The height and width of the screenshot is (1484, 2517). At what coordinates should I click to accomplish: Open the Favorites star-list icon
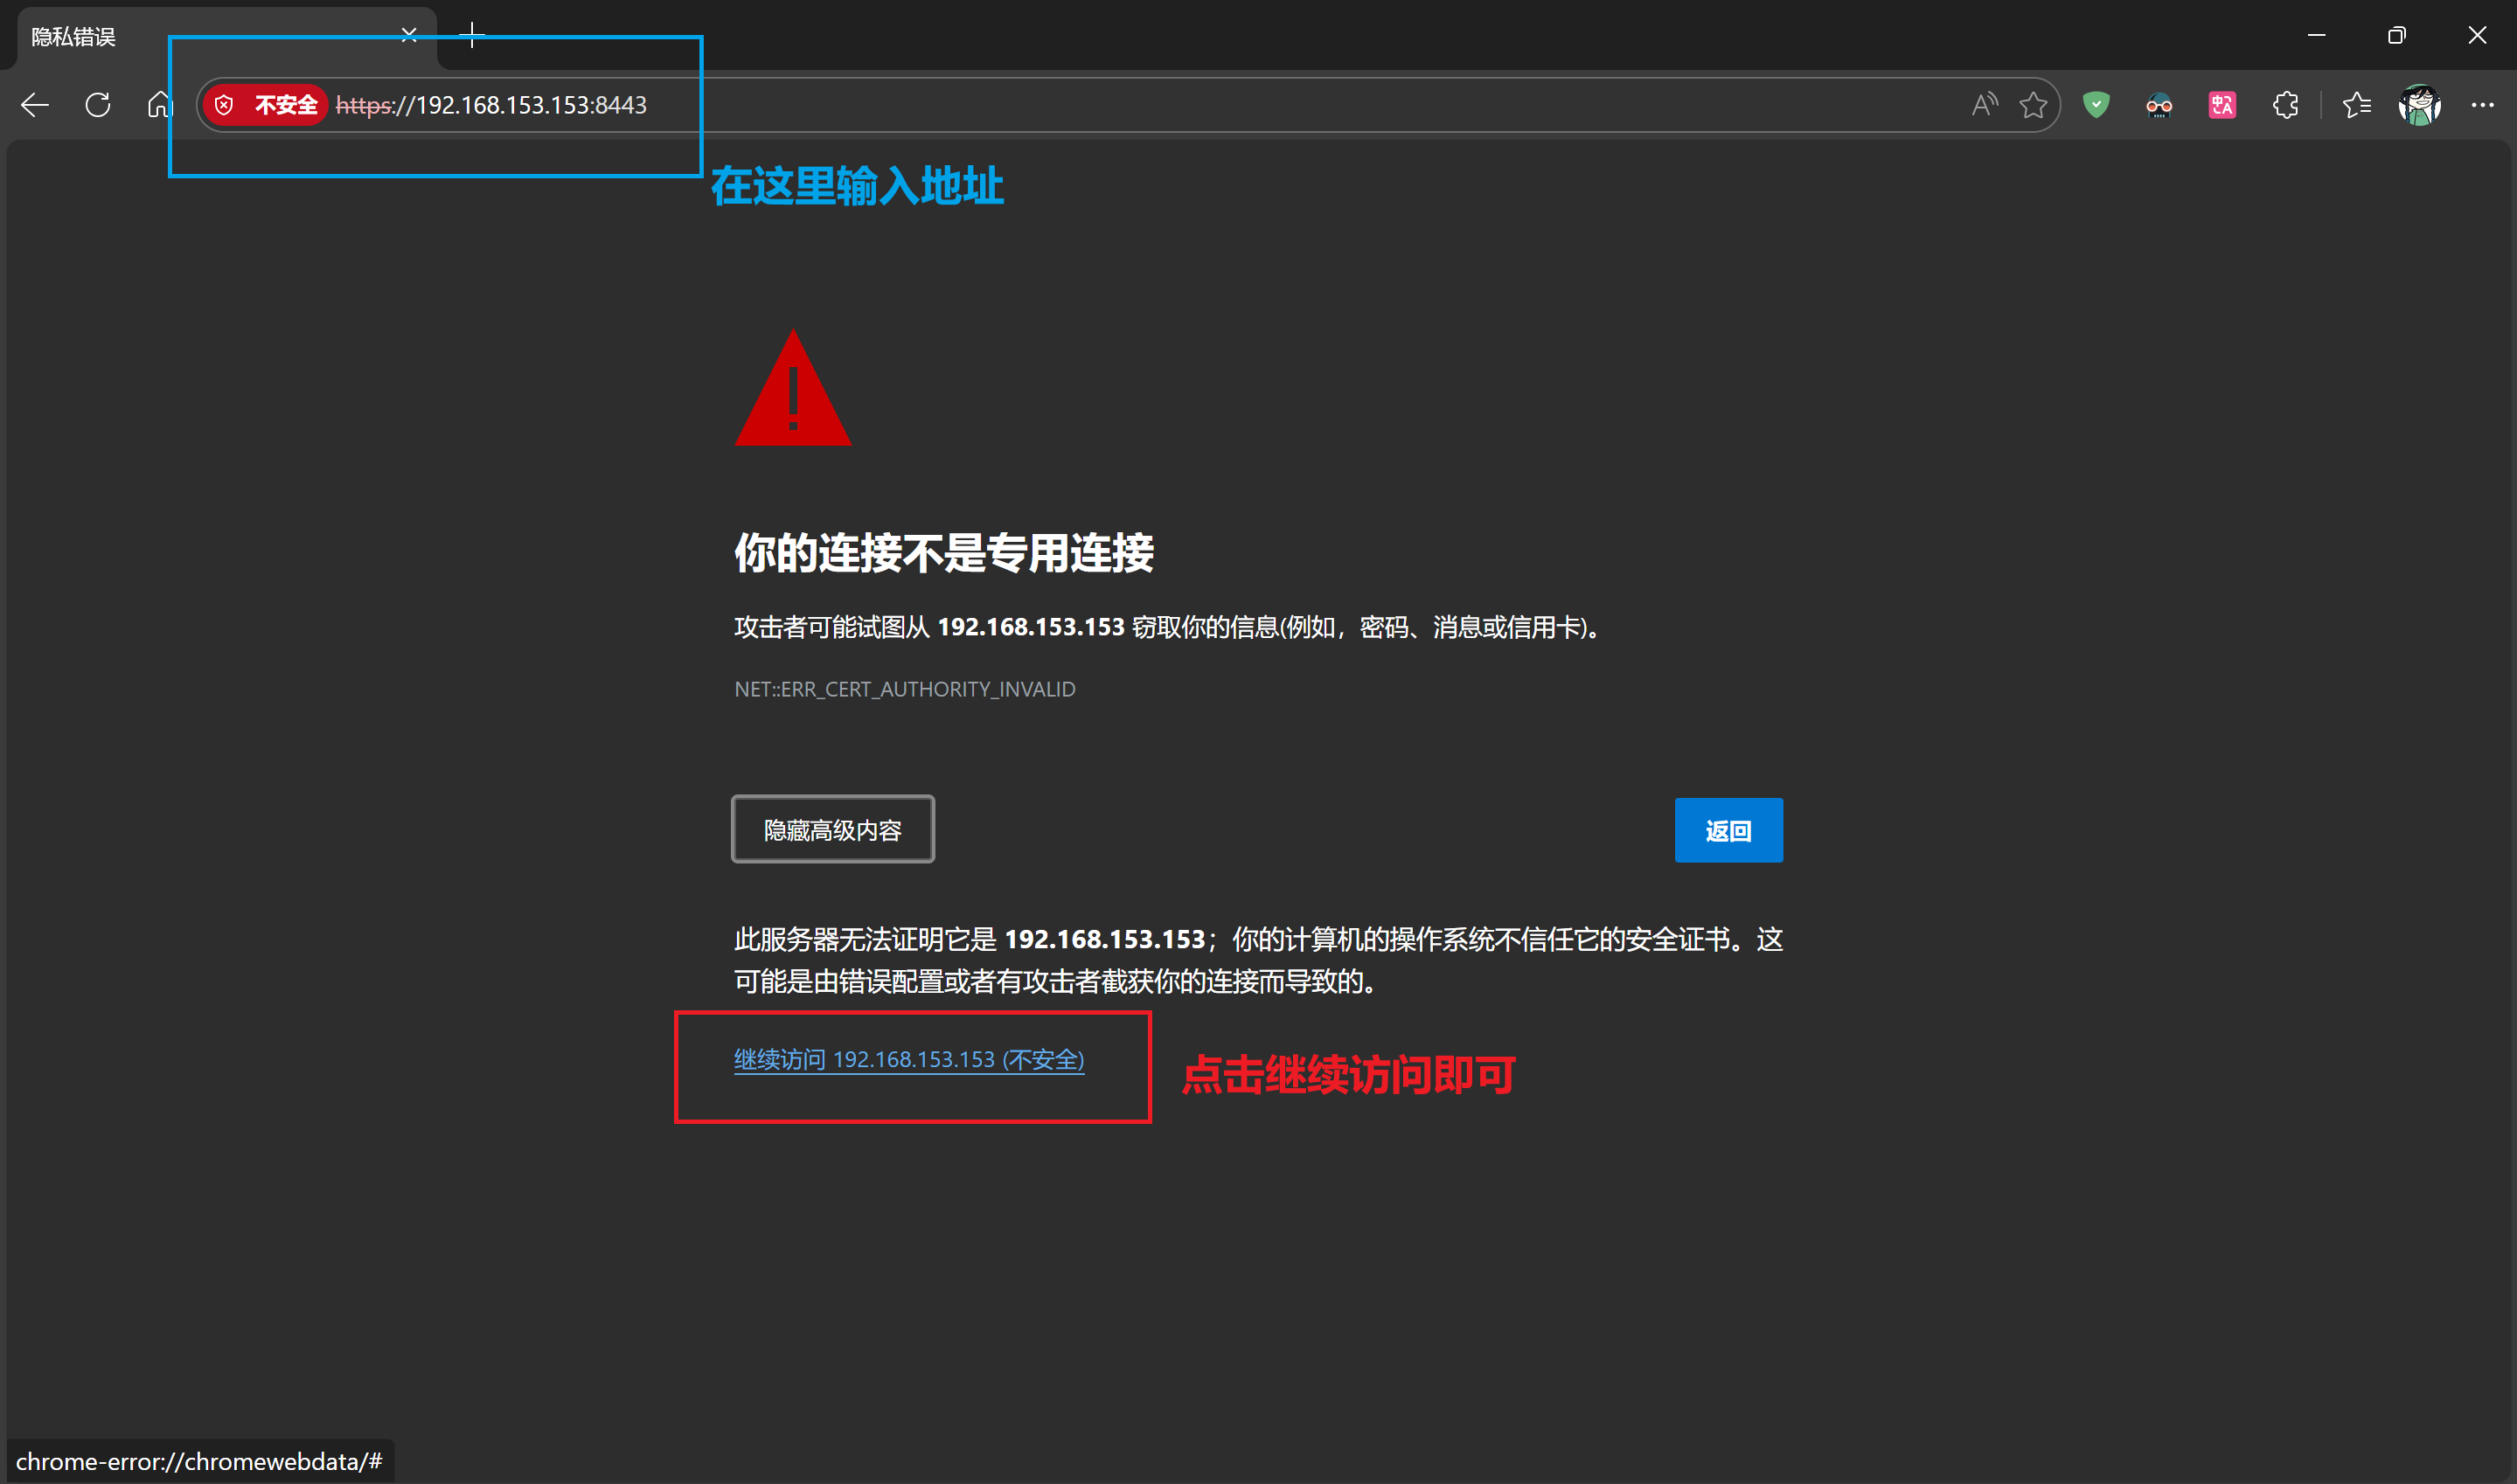pos(2357,104)
